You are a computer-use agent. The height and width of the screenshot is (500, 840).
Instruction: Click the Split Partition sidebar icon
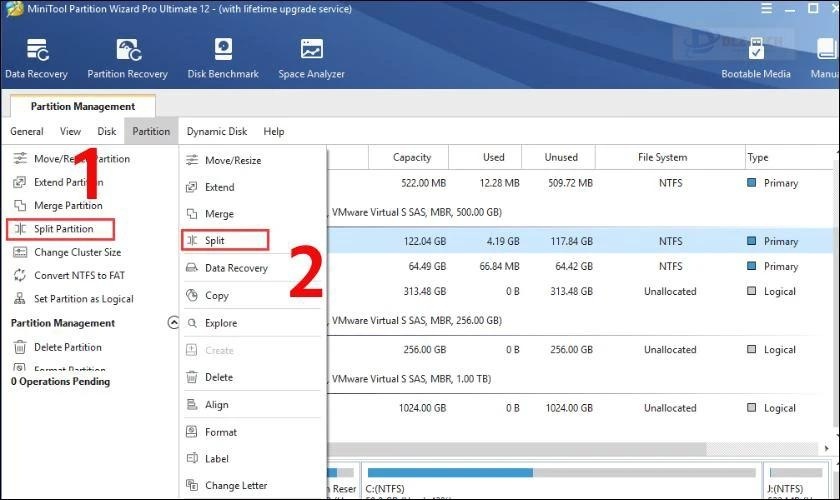point(20,229)
